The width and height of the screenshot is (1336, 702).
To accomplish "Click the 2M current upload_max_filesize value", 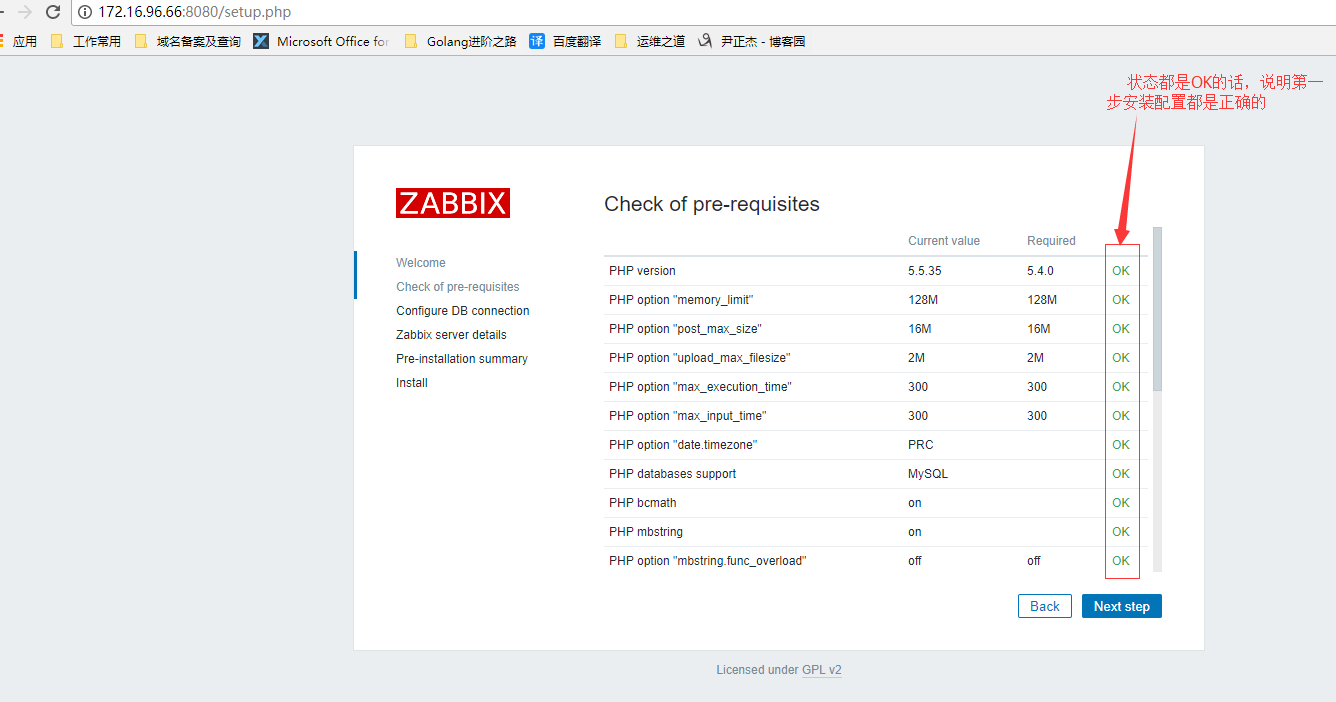I will (916, 358).
